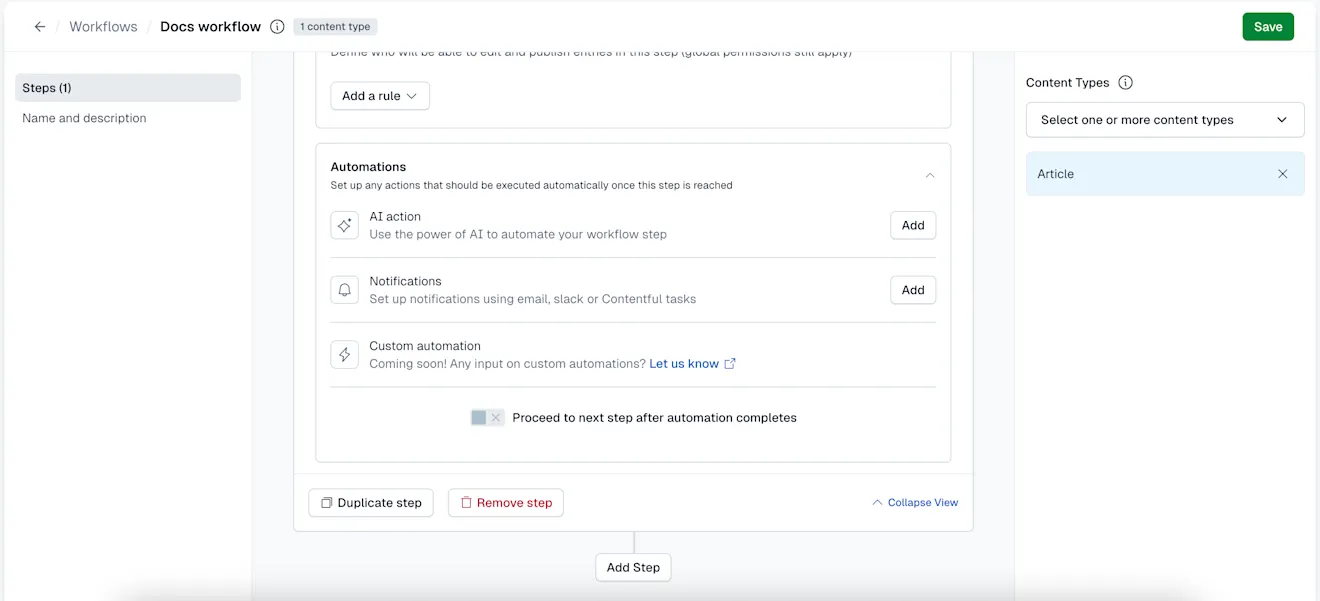Click the AI action sparkle icon
This screenshot has height=601, width=1320.
(344, 225)
